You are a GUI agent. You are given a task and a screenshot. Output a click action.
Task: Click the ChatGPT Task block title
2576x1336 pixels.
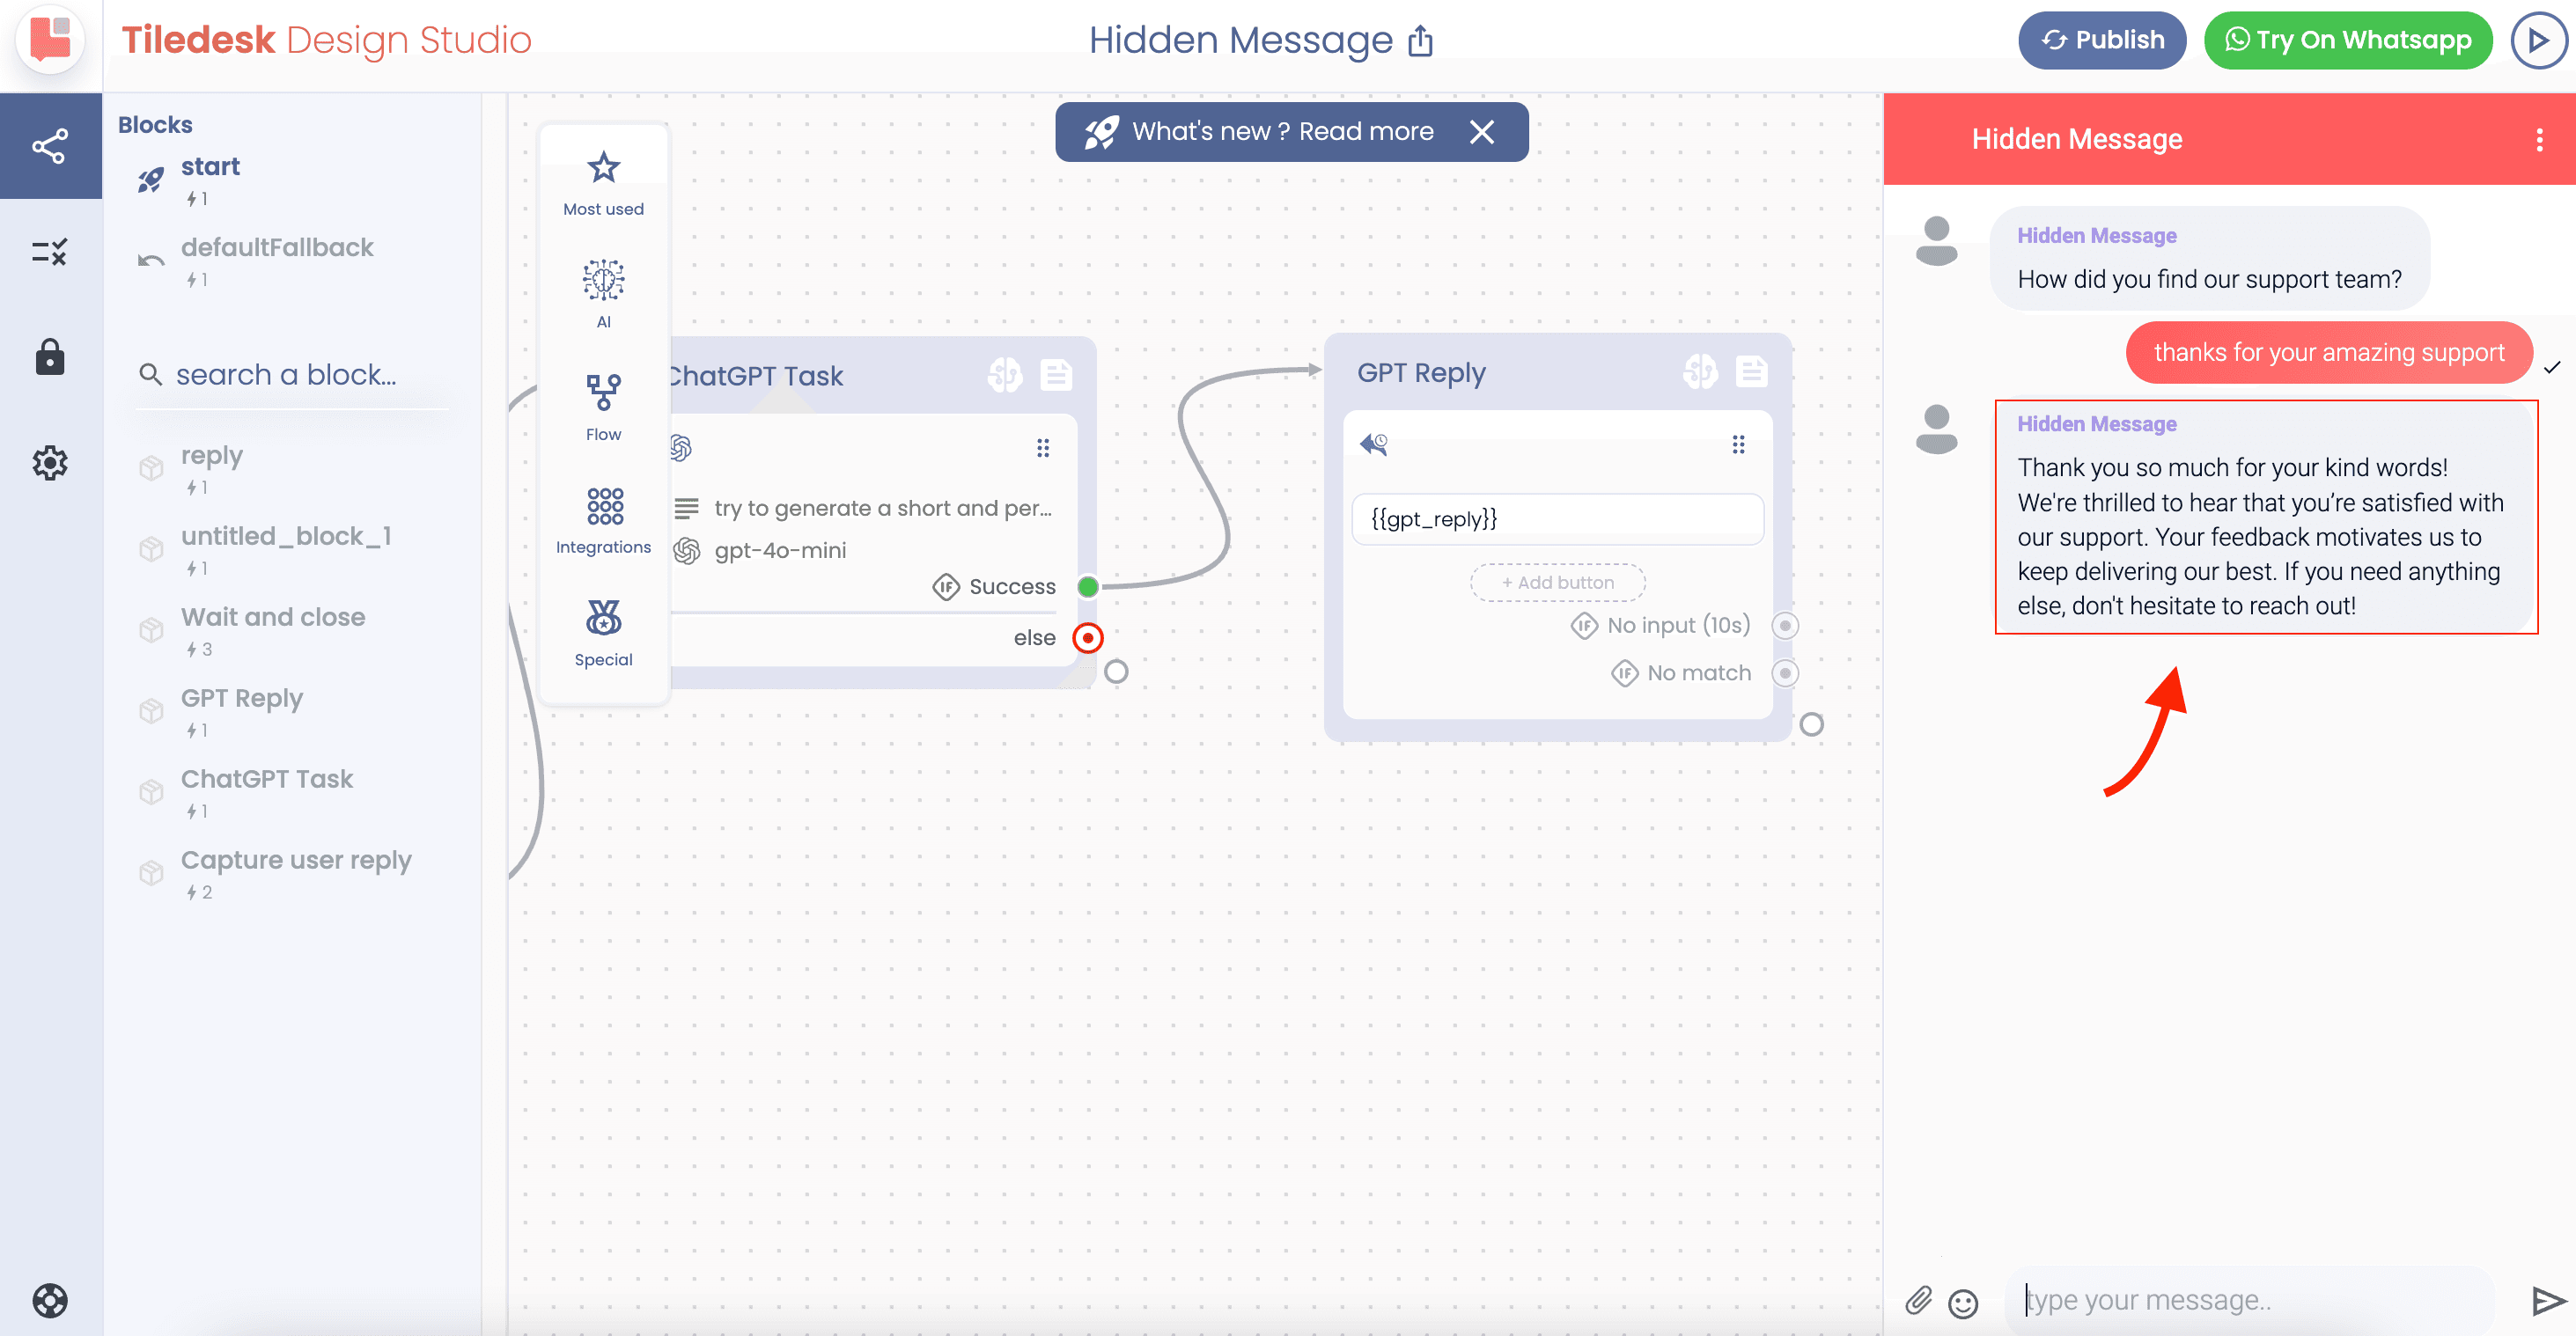(x=756, y=375)
